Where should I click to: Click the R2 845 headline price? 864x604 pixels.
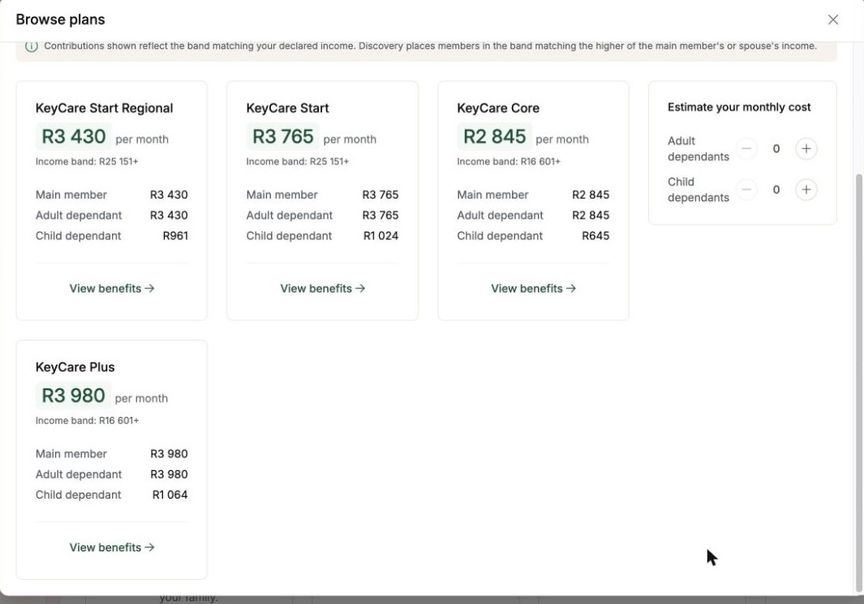[x=494, y=136]
